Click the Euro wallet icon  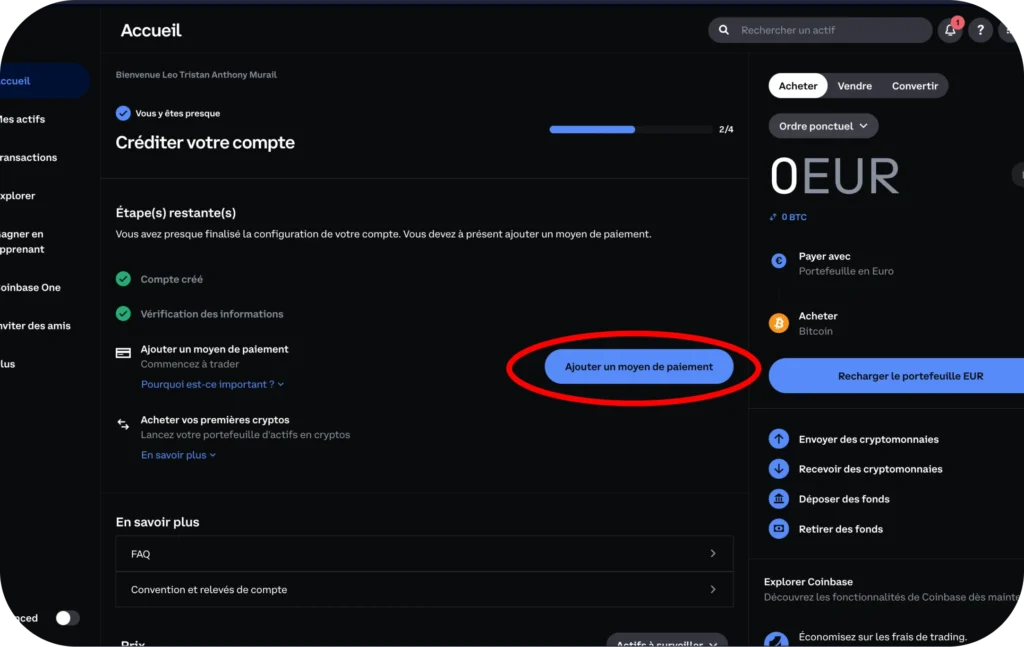tap(778, 261)
